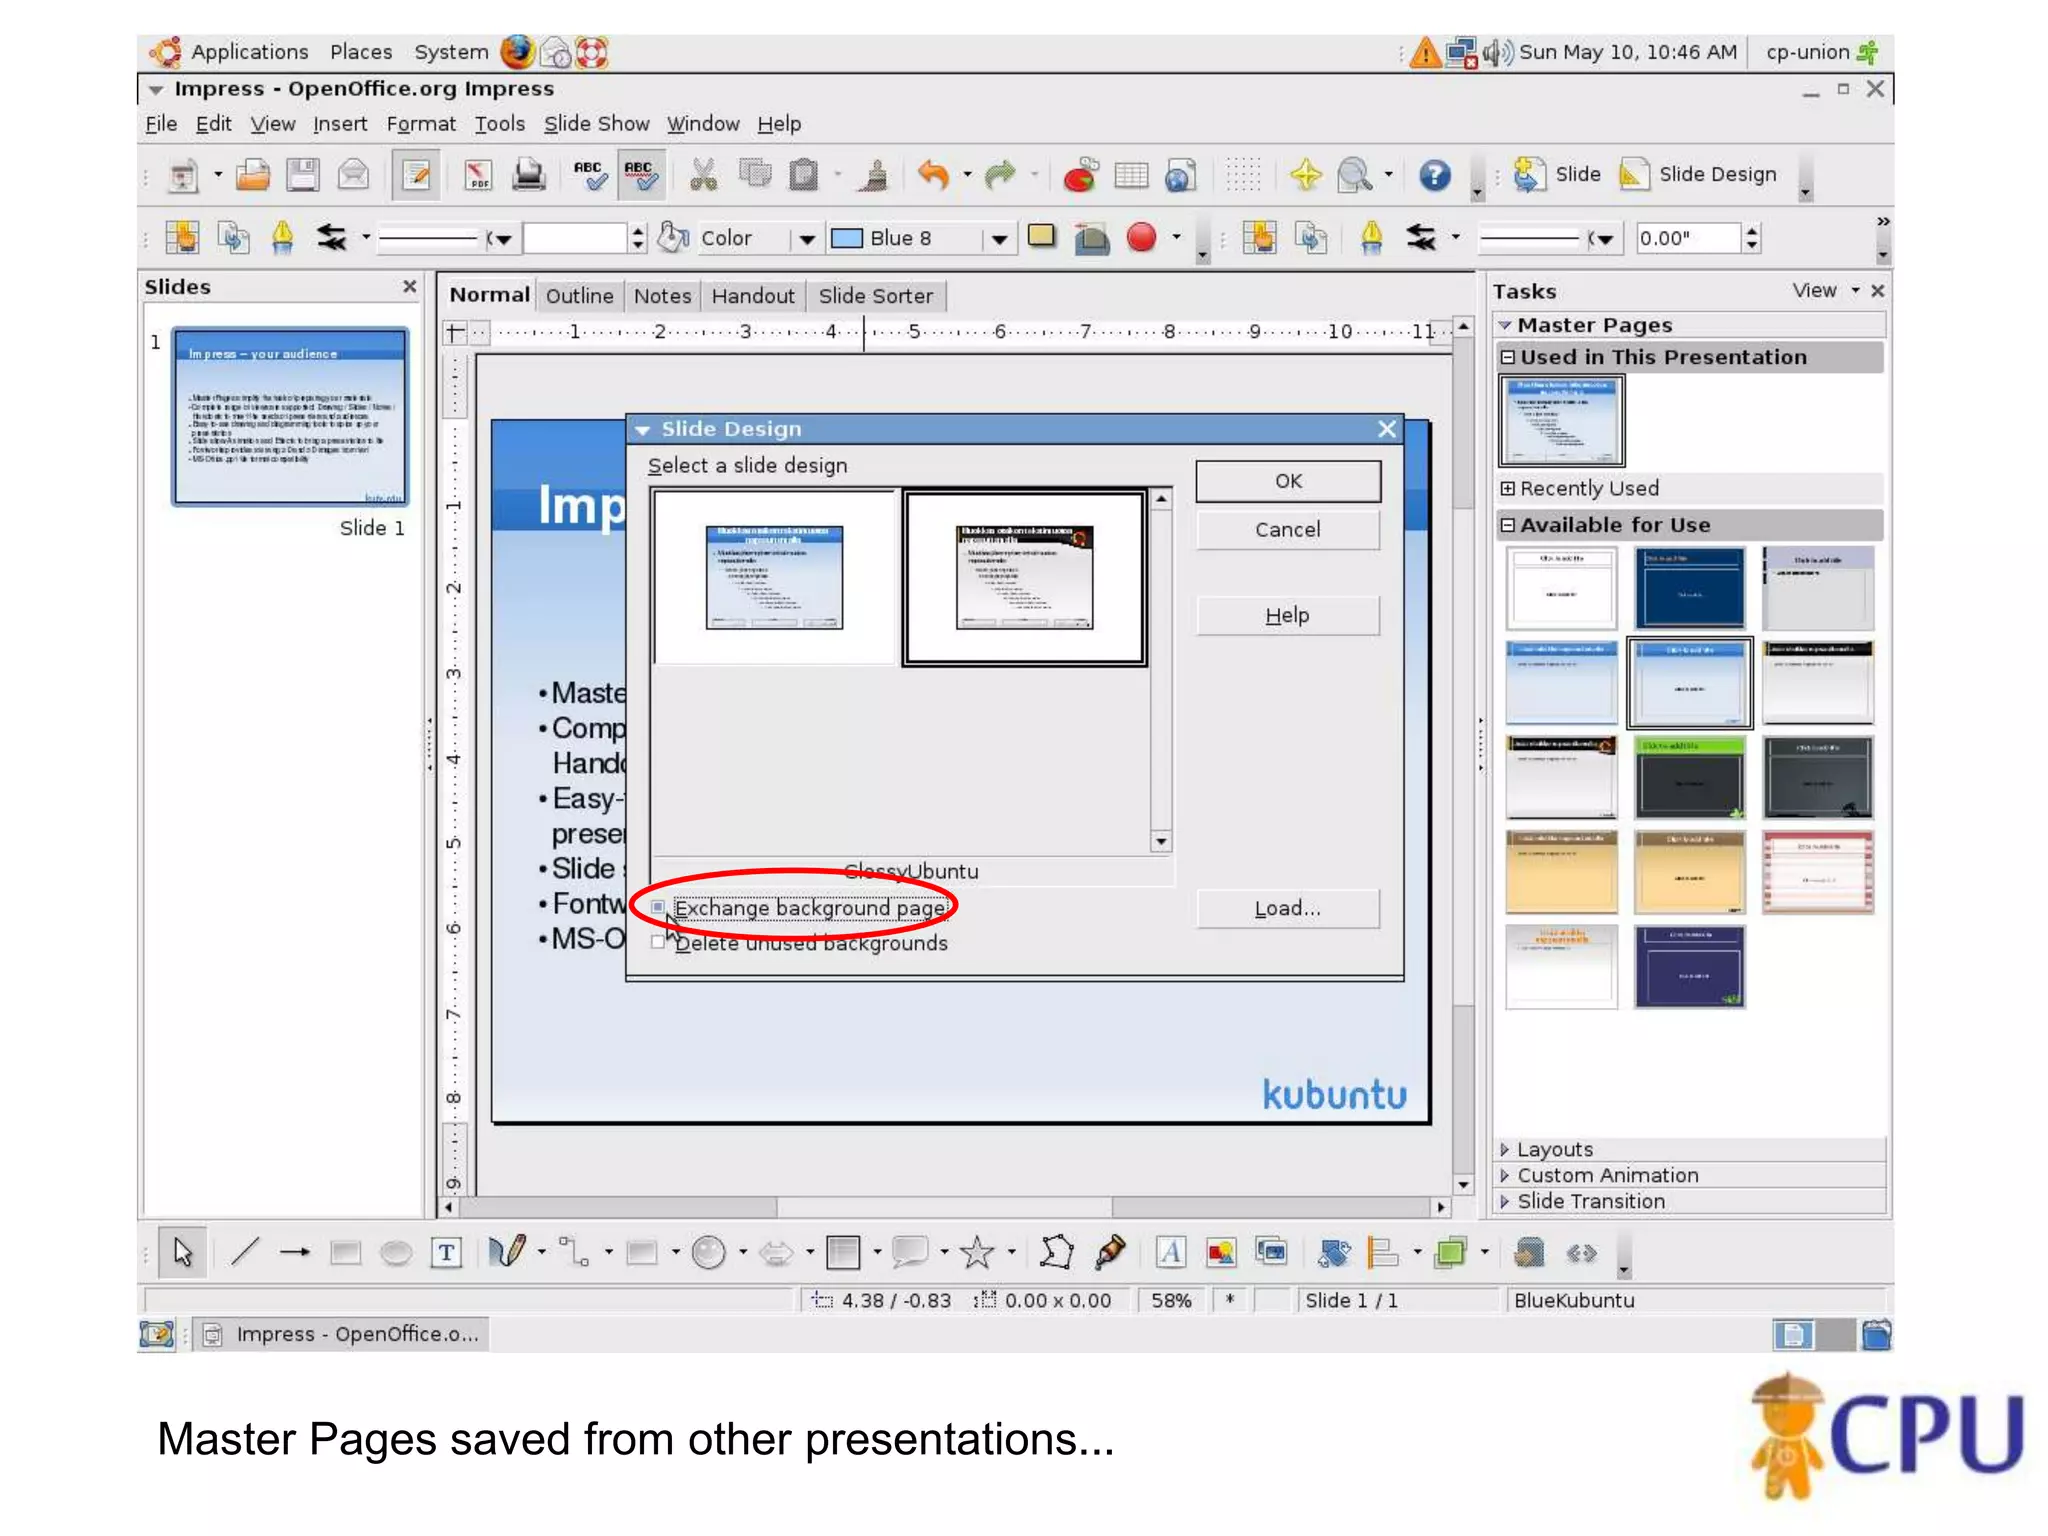Open the Format menu
Image resolution: width=2048 pixels, height=1536 pixels.
pos(421,124)
